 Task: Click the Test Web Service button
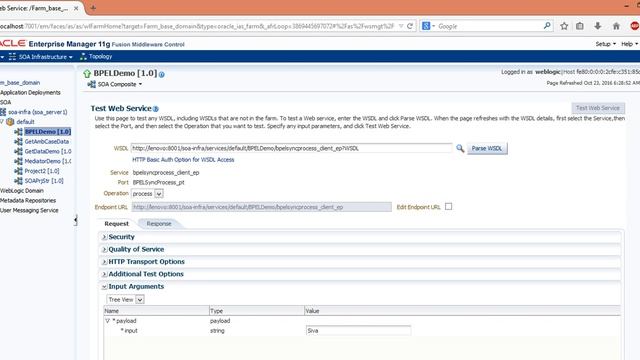[598, 108]
